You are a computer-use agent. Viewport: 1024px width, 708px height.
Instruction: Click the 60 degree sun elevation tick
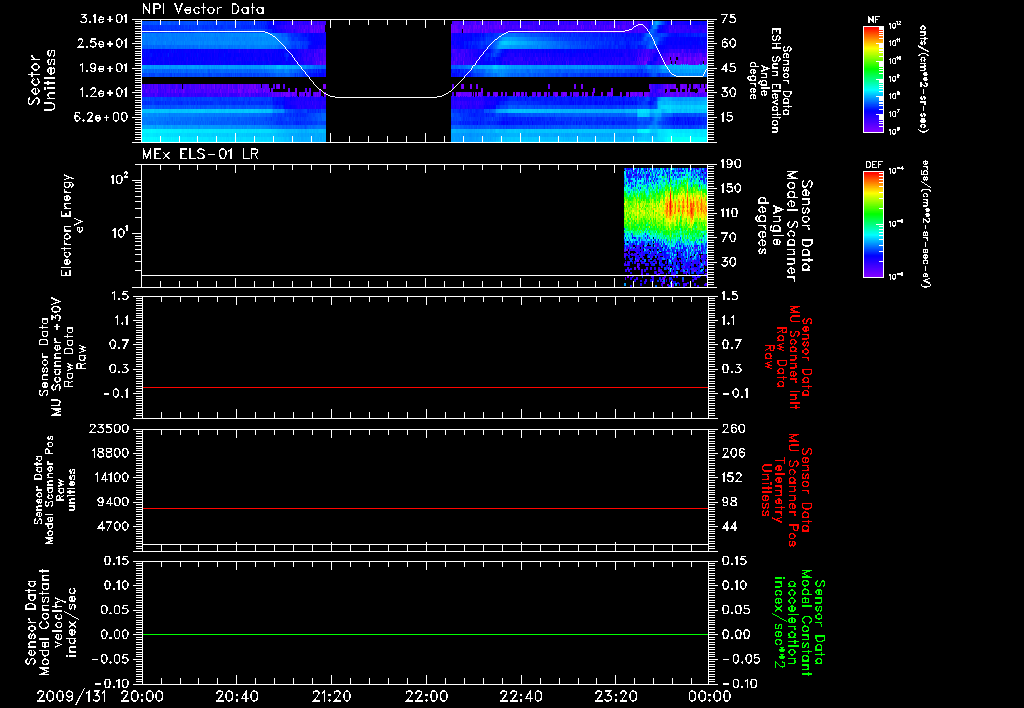[x=729, y=43]
